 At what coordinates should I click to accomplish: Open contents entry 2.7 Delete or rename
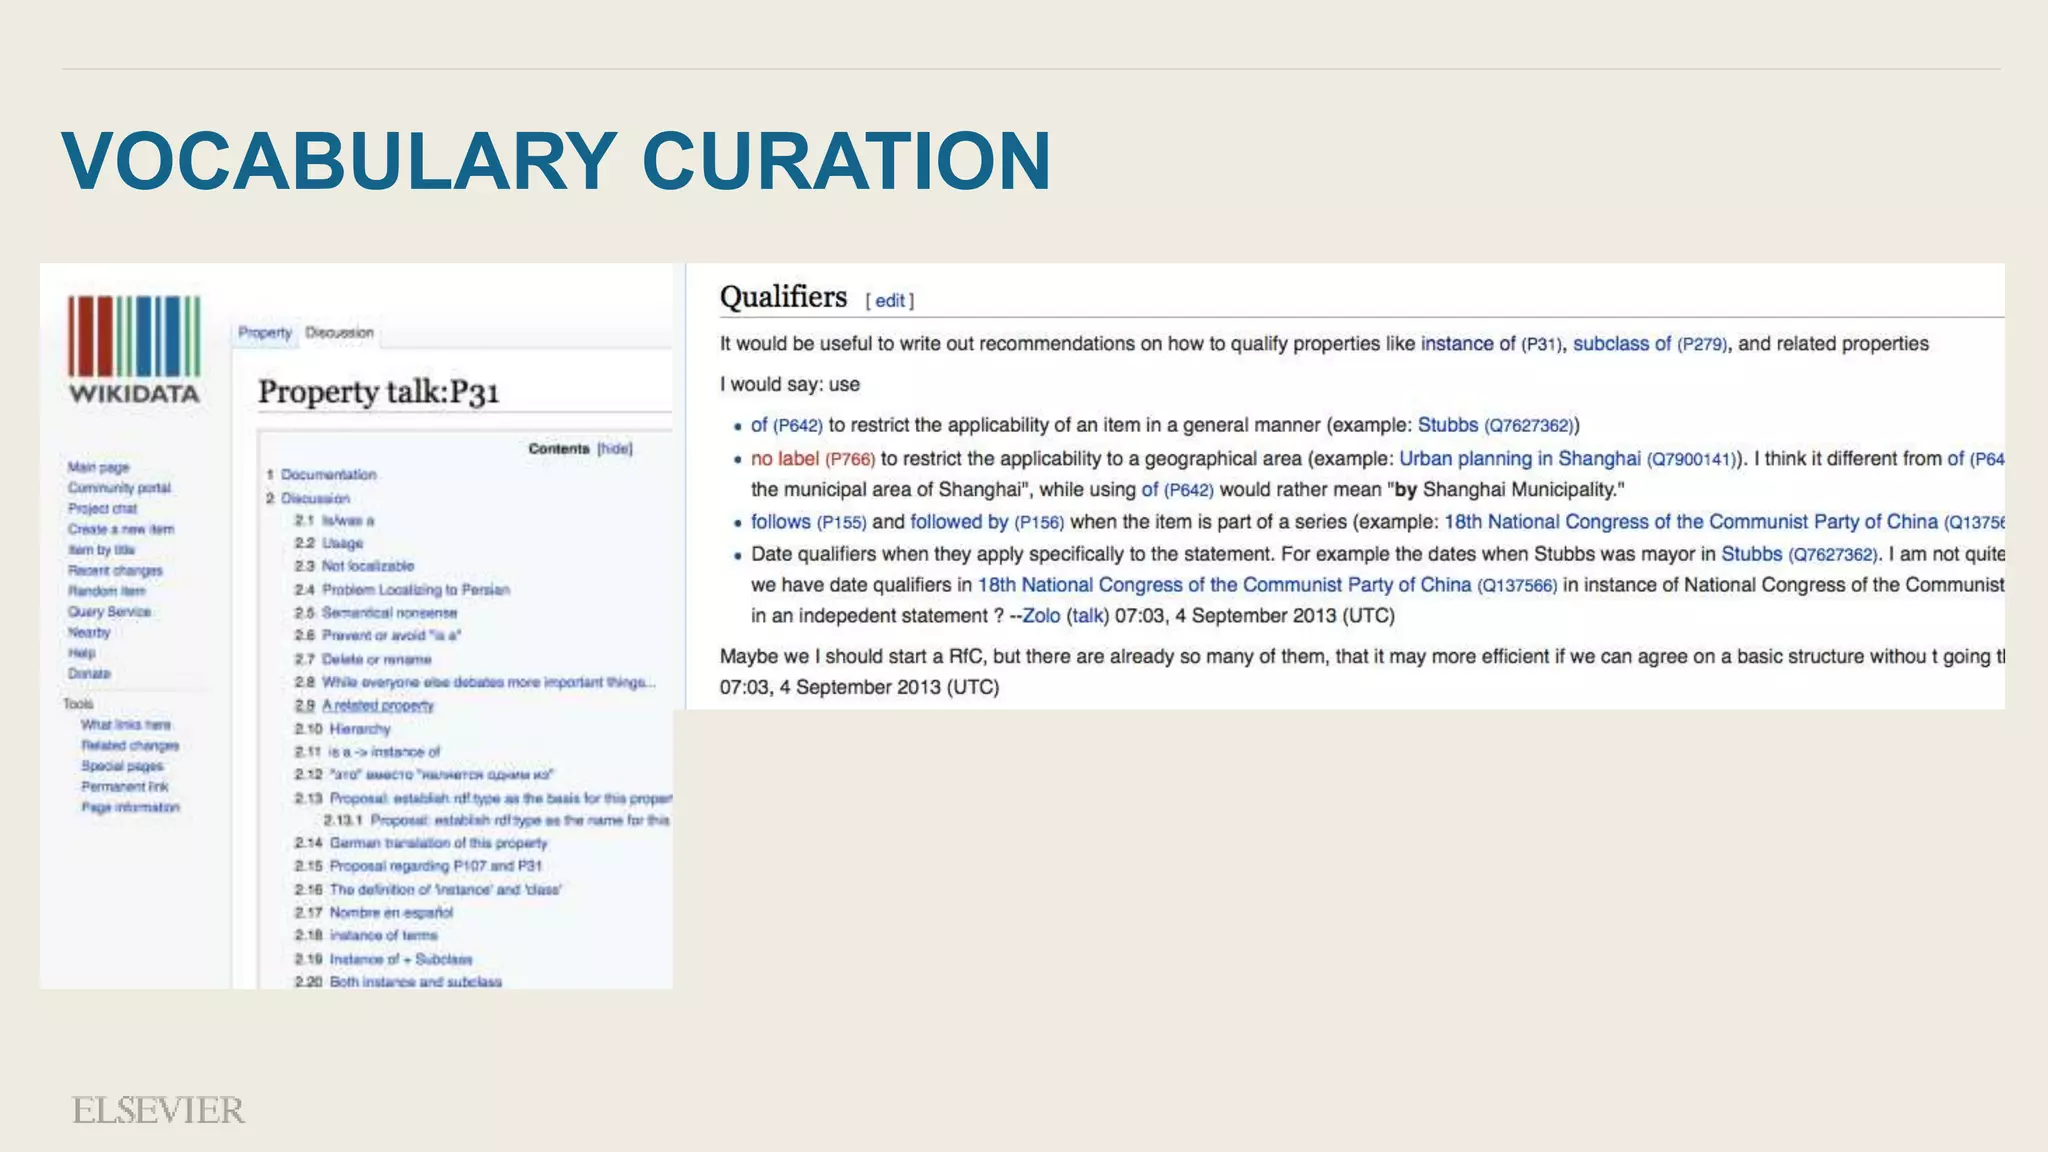[363, 659]
